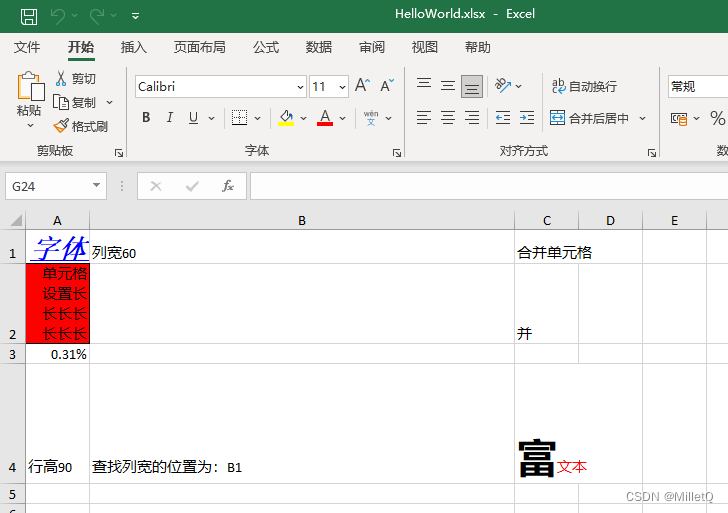Expand the phonetic guide options arrow
Viewport: 728px width, 513px height.
pos(389,118)
